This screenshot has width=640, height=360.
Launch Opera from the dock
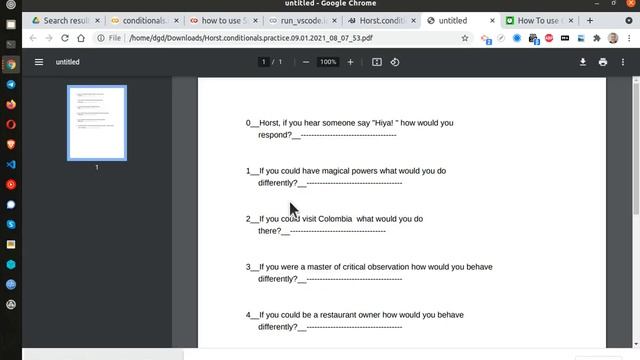11,124
